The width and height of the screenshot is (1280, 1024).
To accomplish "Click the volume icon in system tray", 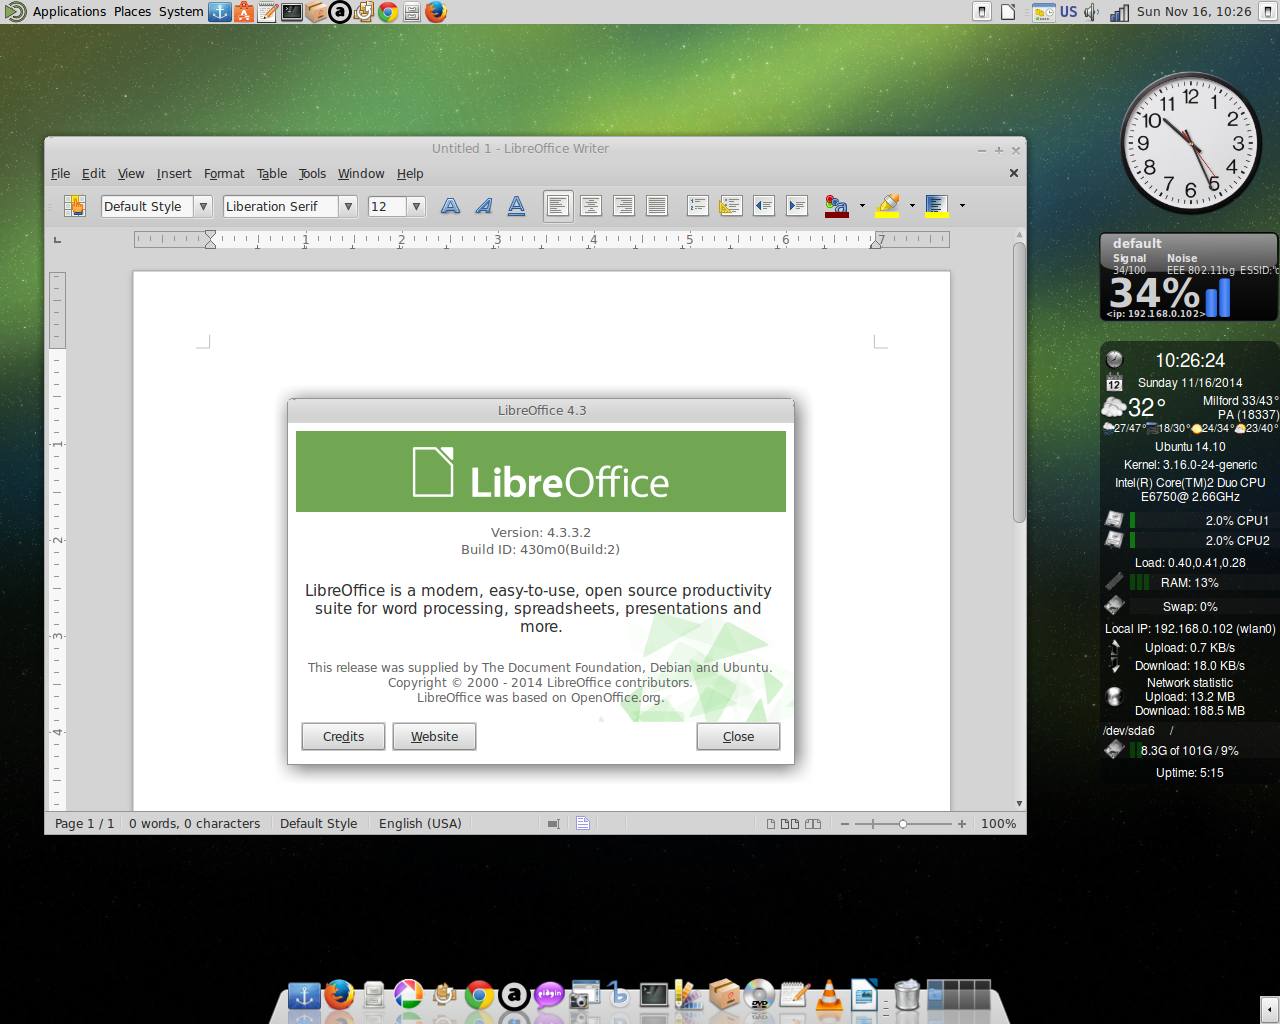I will (1092, 12).
